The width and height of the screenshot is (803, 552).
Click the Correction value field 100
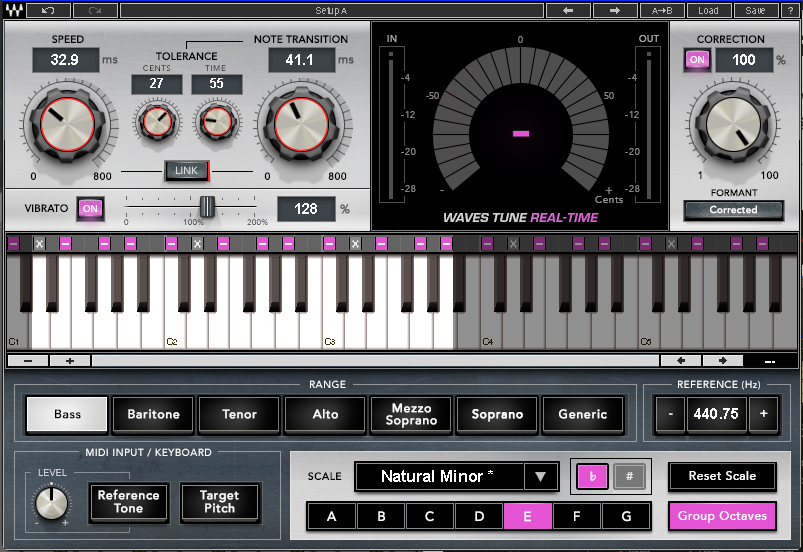[744, 60]
